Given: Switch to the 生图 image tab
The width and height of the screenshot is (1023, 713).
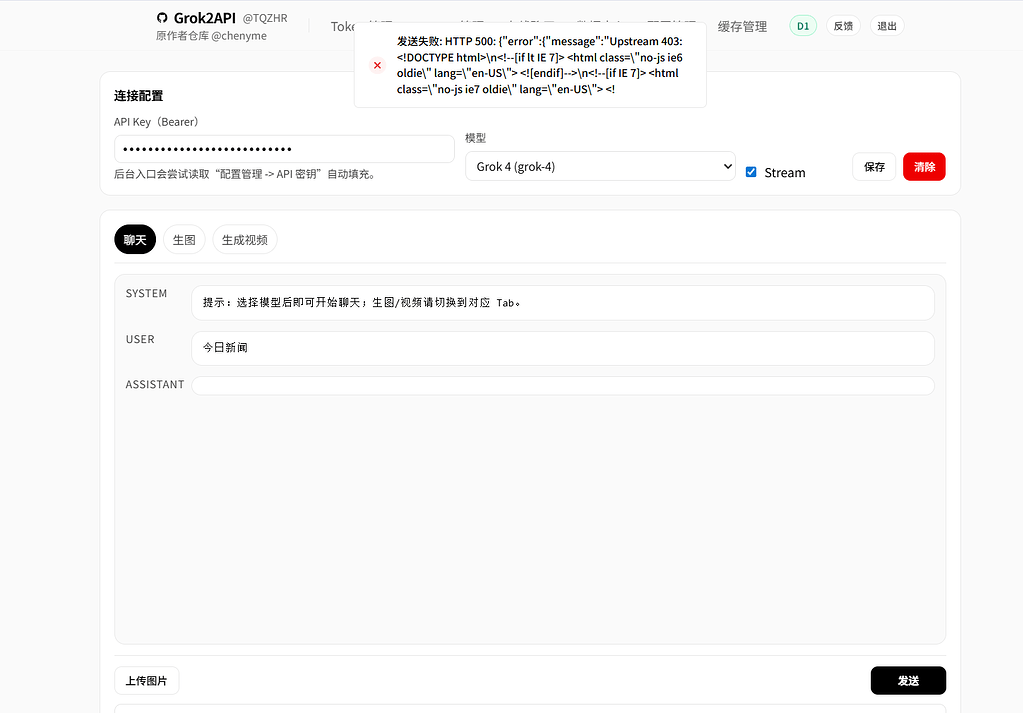Looking at the screenshot, I should tap(184, 240).
